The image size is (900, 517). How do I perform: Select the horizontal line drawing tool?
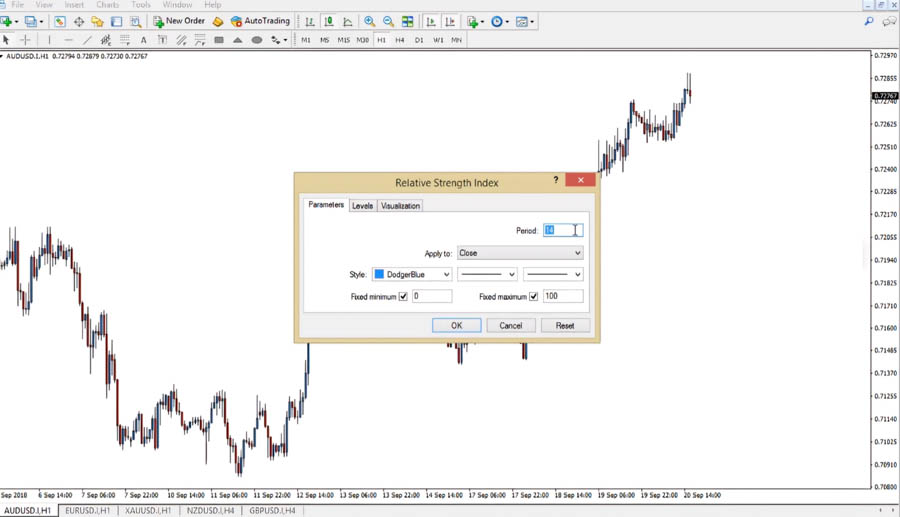point(68,40)
